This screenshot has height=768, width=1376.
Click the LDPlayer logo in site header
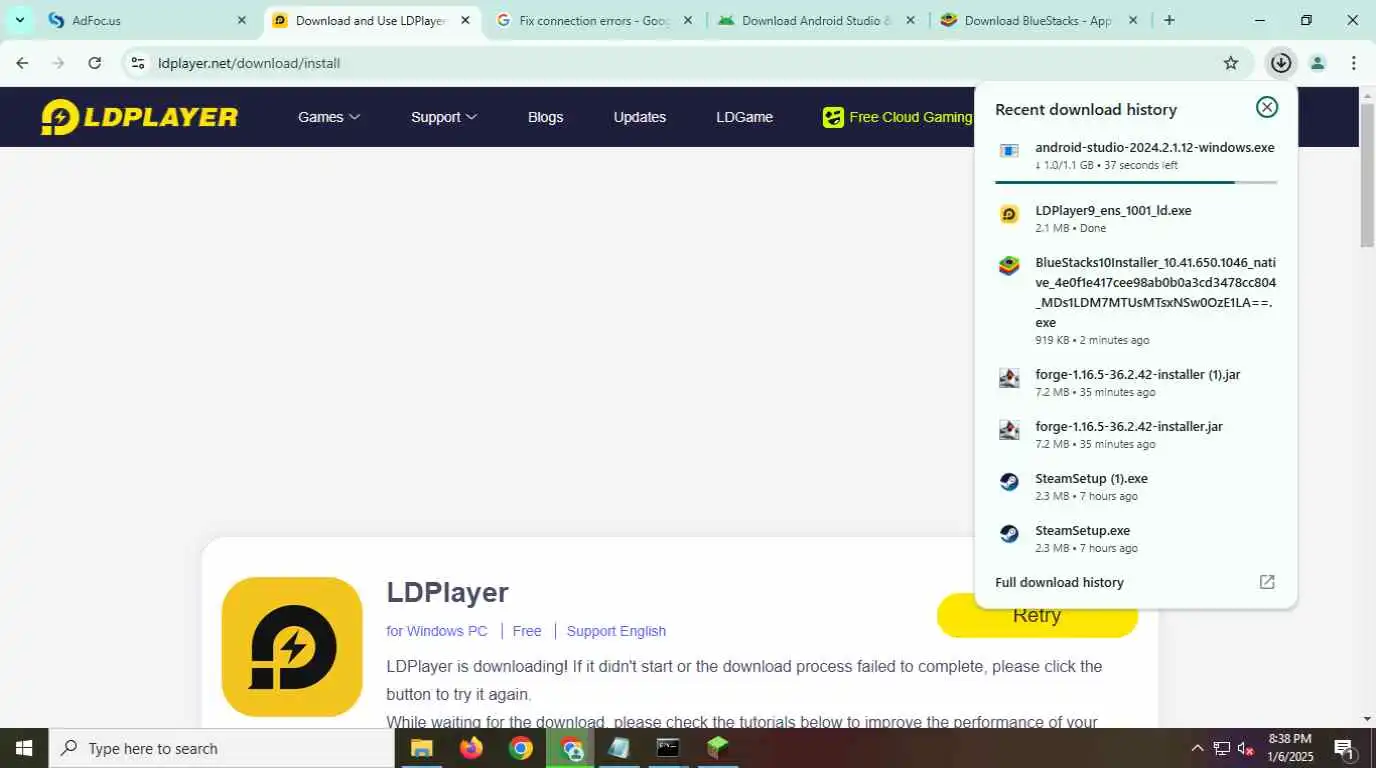click(139, 117)
